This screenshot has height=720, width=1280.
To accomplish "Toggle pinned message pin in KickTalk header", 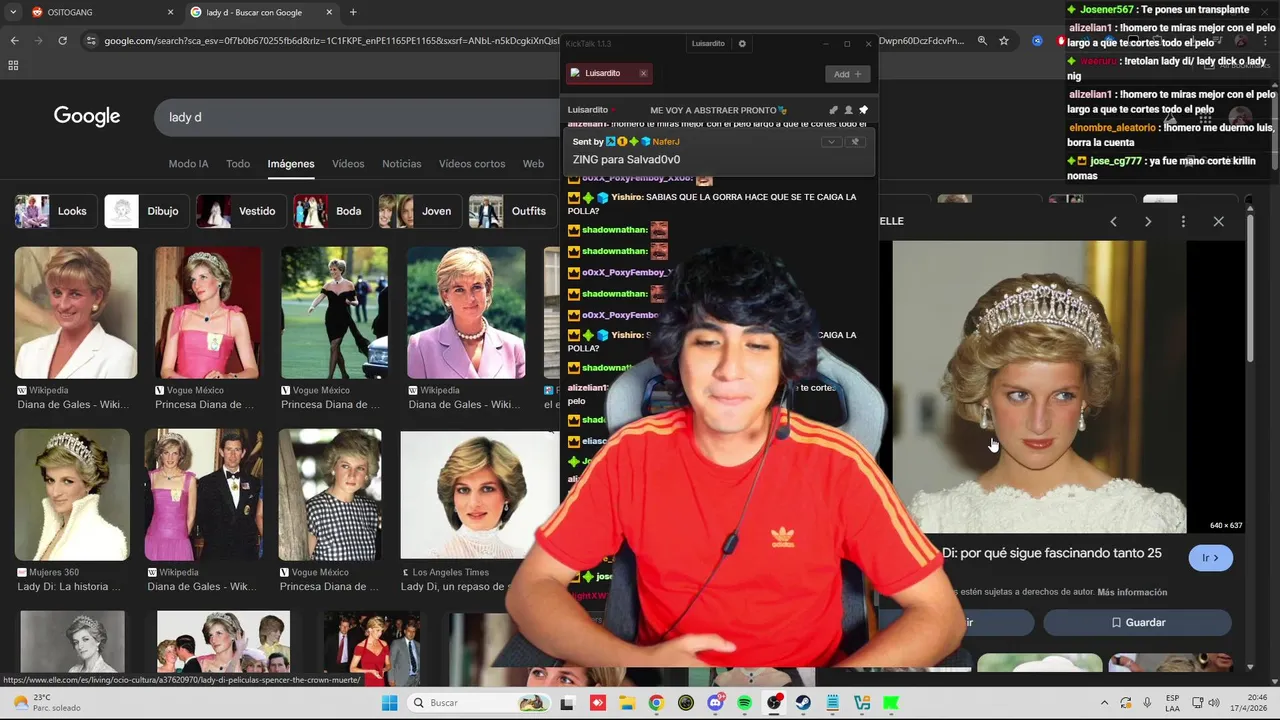I will (x=864, y=110).
